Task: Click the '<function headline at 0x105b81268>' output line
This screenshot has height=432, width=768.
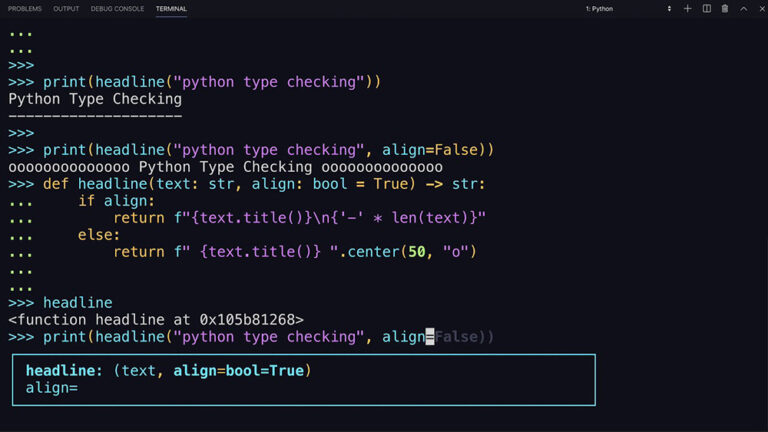Action: (x=156, y=320)
